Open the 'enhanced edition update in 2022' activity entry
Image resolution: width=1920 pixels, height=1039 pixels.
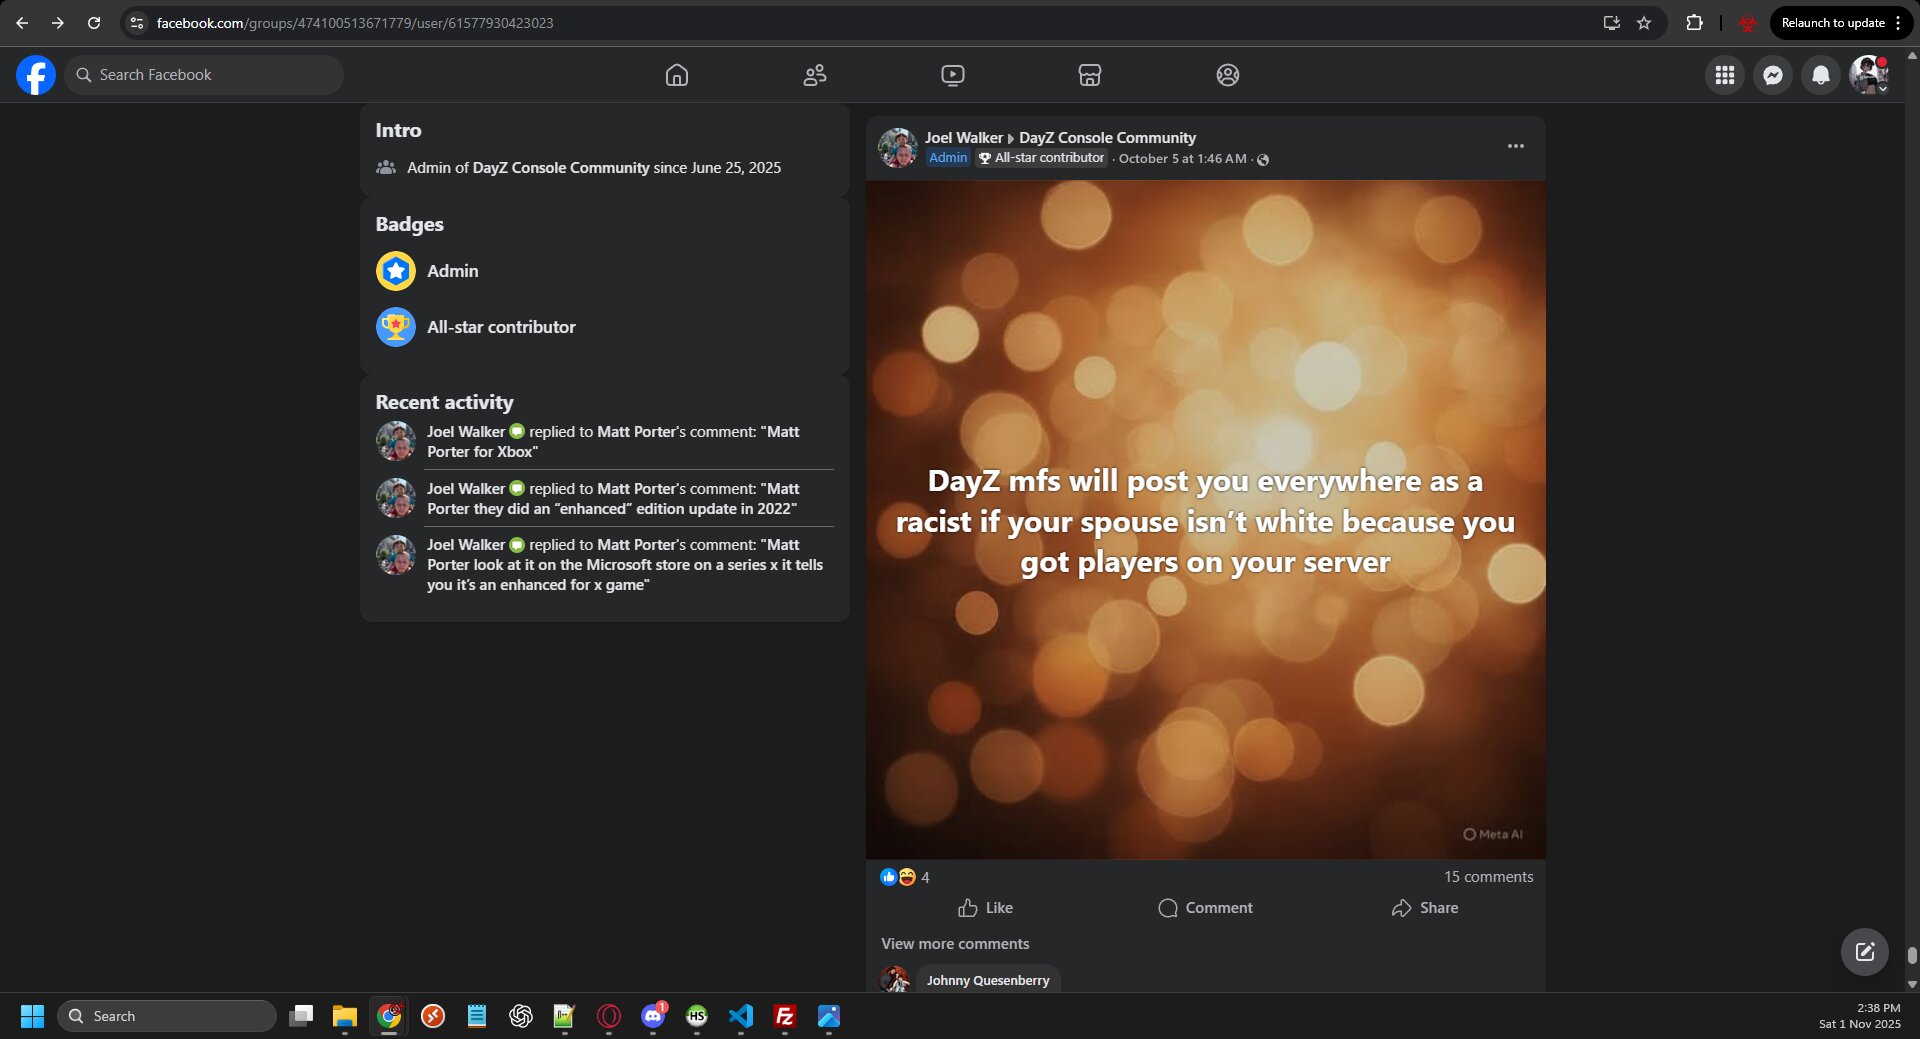point(605,499)
